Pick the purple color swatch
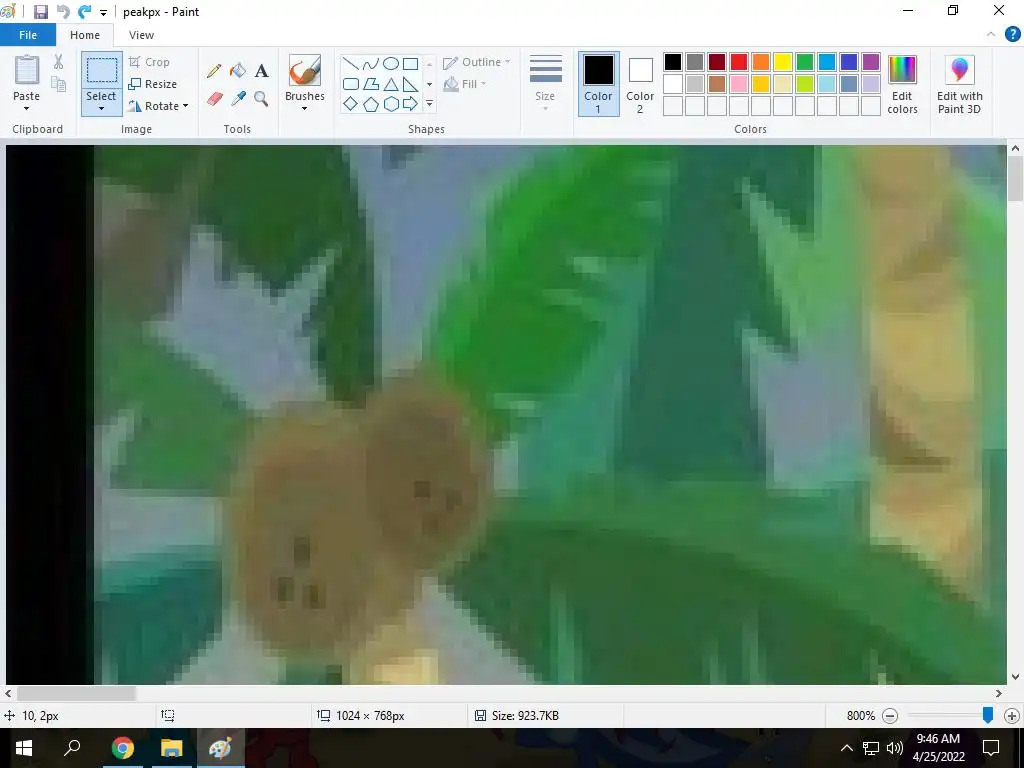The height and width of the screenshot is (768, 1024). click(x=871, y=62)
